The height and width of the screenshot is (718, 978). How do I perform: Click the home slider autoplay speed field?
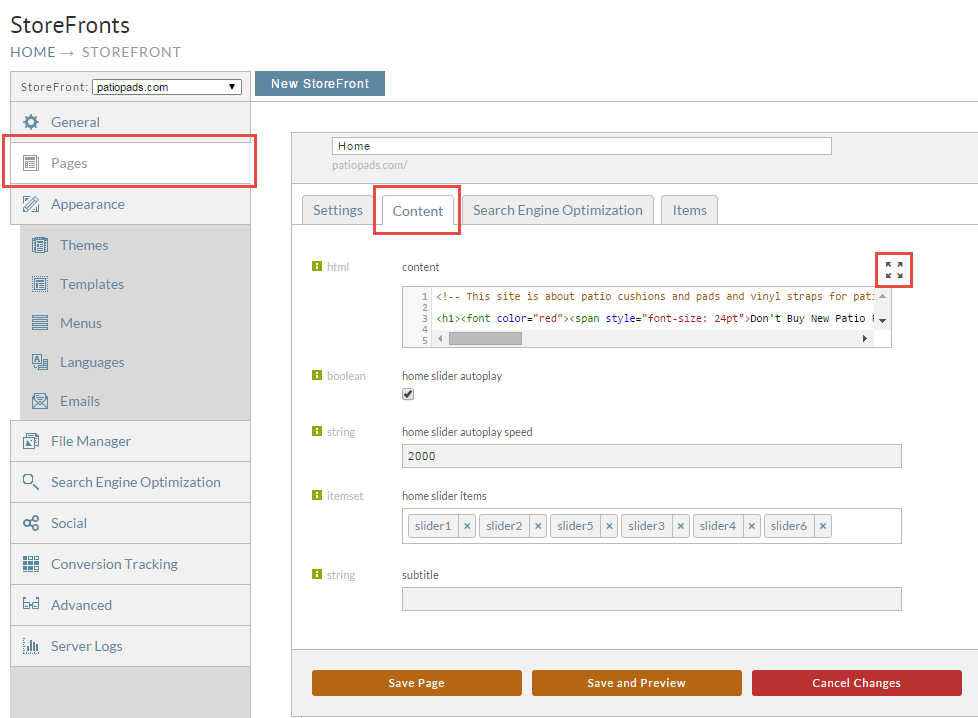(x=651, y=456)
